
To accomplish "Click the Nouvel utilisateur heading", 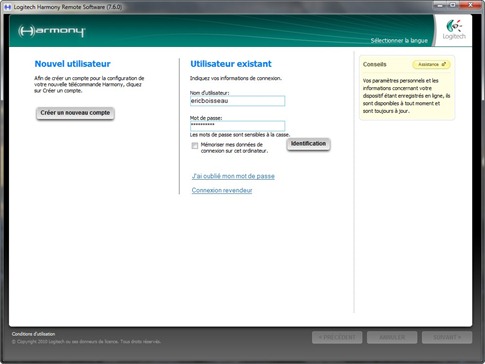I will [73, 64].
